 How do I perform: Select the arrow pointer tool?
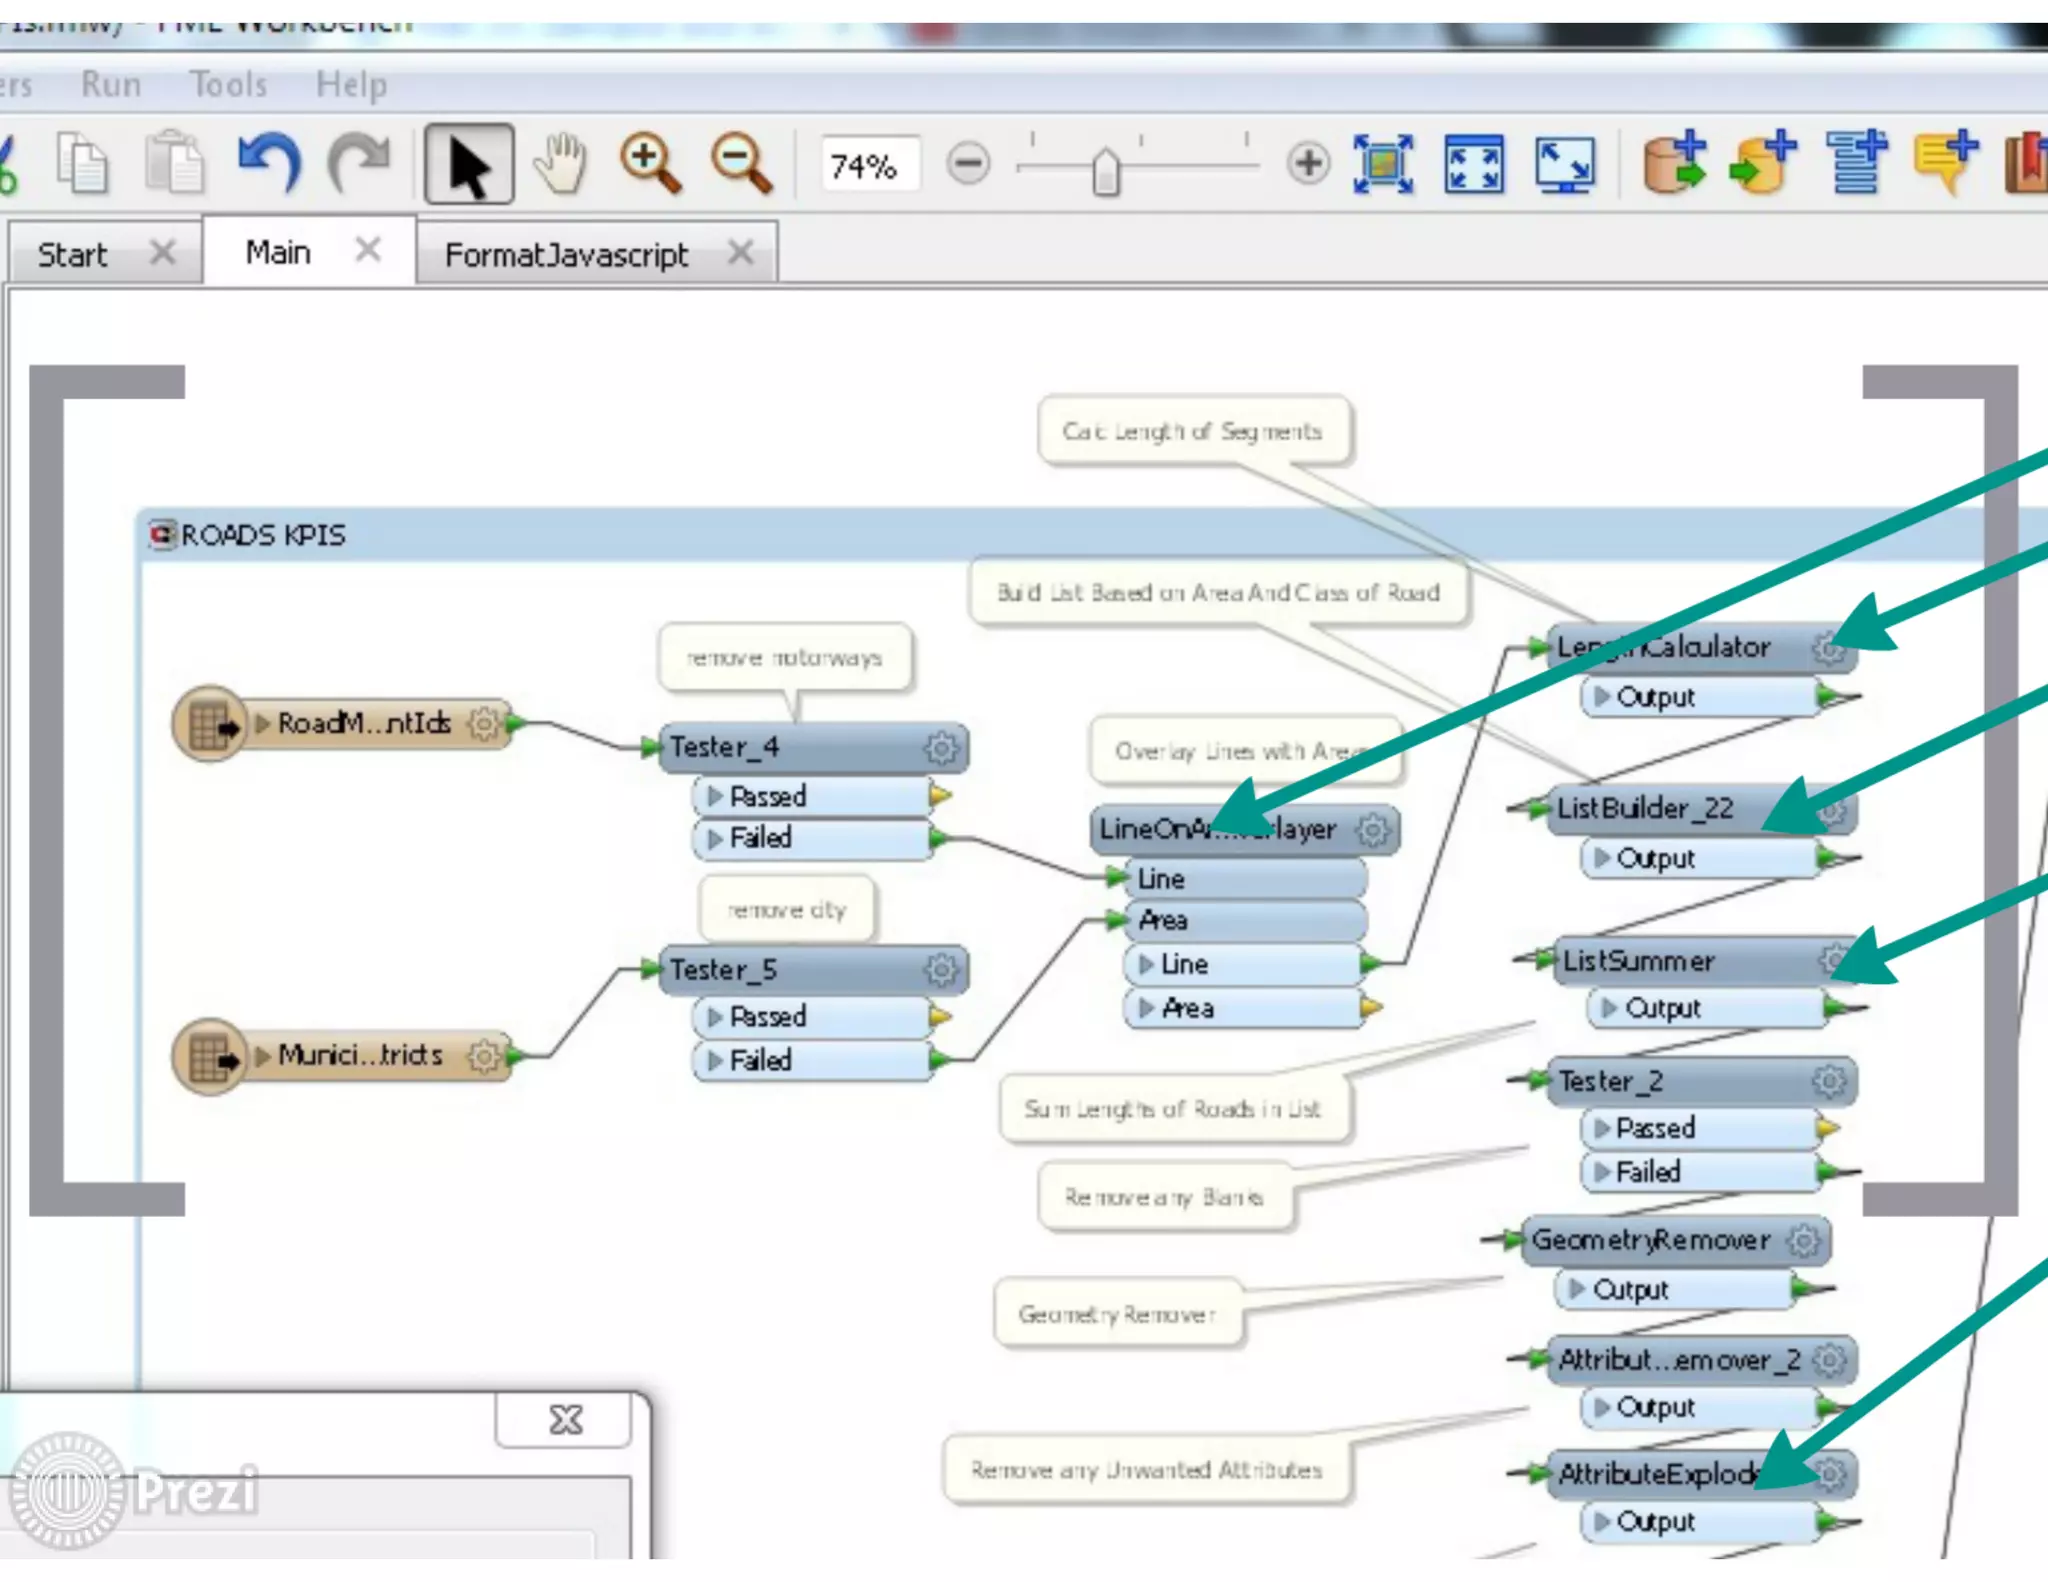pyautogui.click(x=468, y=165)
